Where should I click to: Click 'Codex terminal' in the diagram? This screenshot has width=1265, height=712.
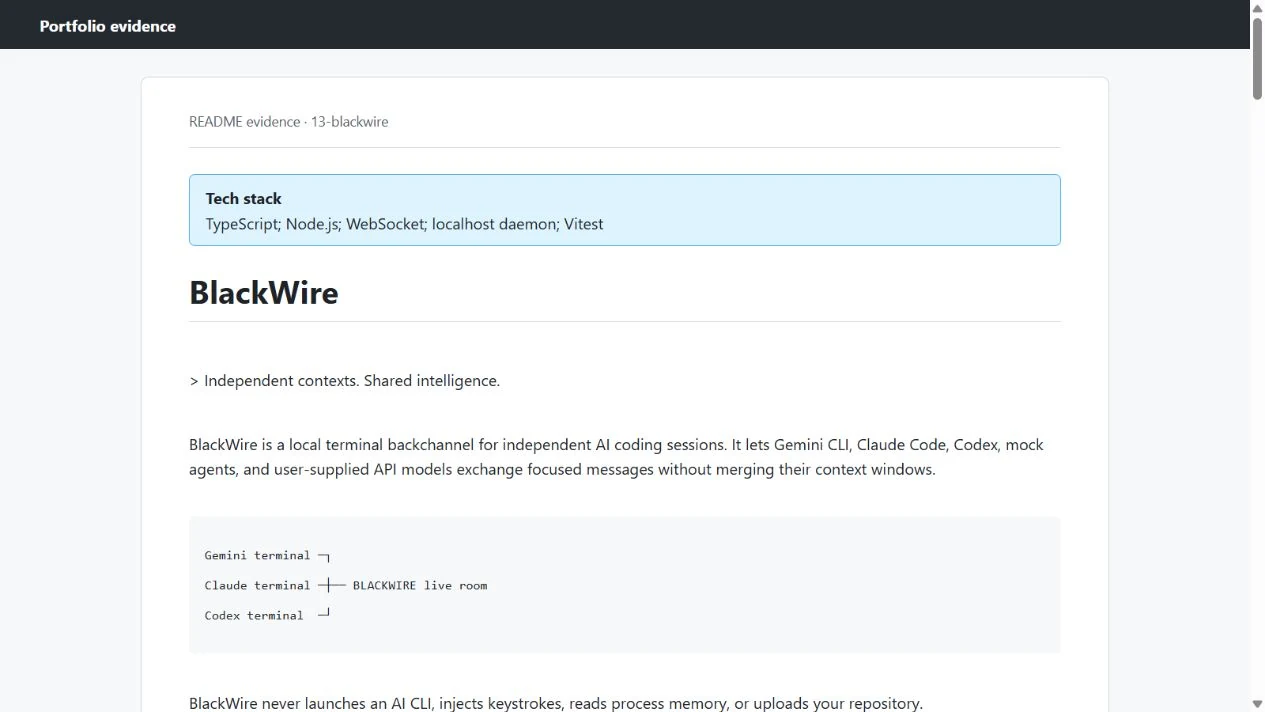253,615
